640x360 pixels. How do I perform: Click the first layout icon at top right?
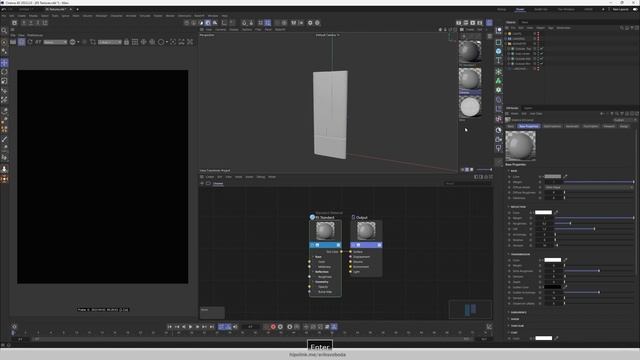click(x=459, y=23)
